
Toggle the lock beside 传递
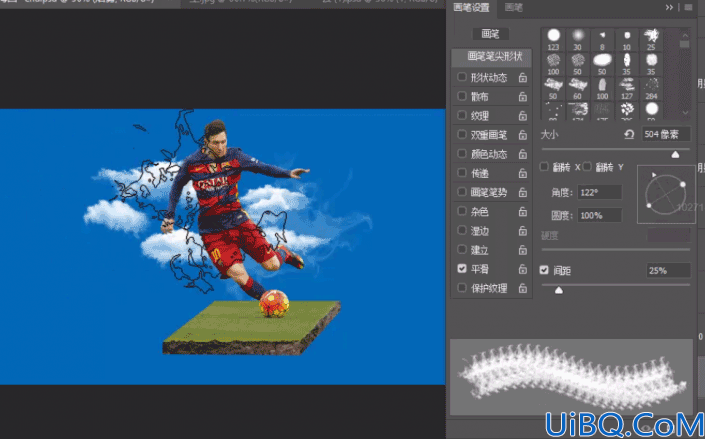522,173
